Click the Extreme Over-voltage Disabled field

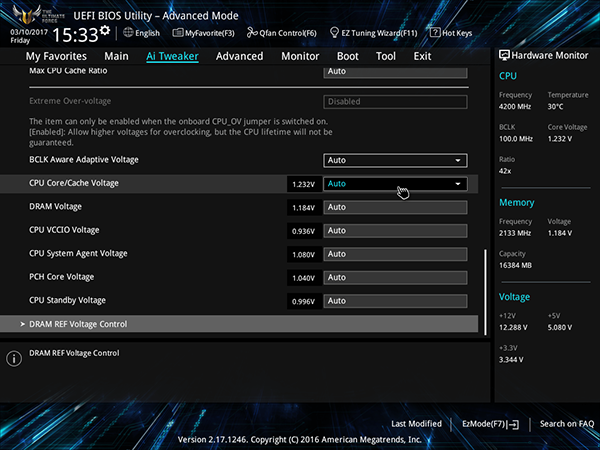pos(395,102)
